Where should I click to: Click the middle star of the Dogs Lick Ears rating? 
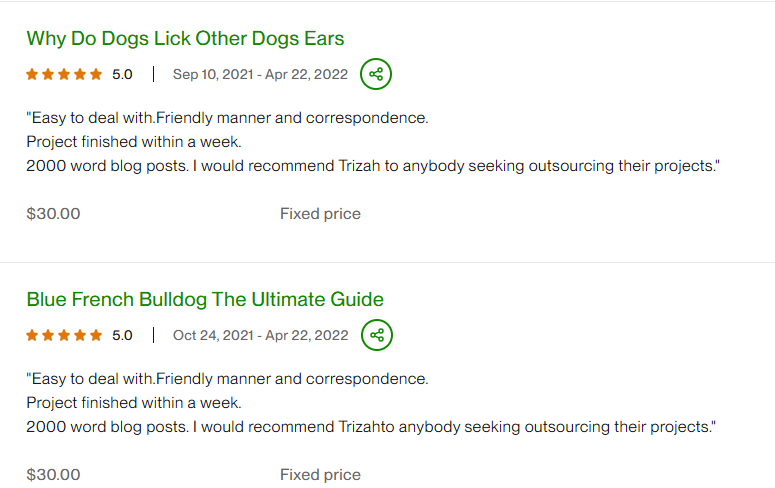(x=64, y=74)
